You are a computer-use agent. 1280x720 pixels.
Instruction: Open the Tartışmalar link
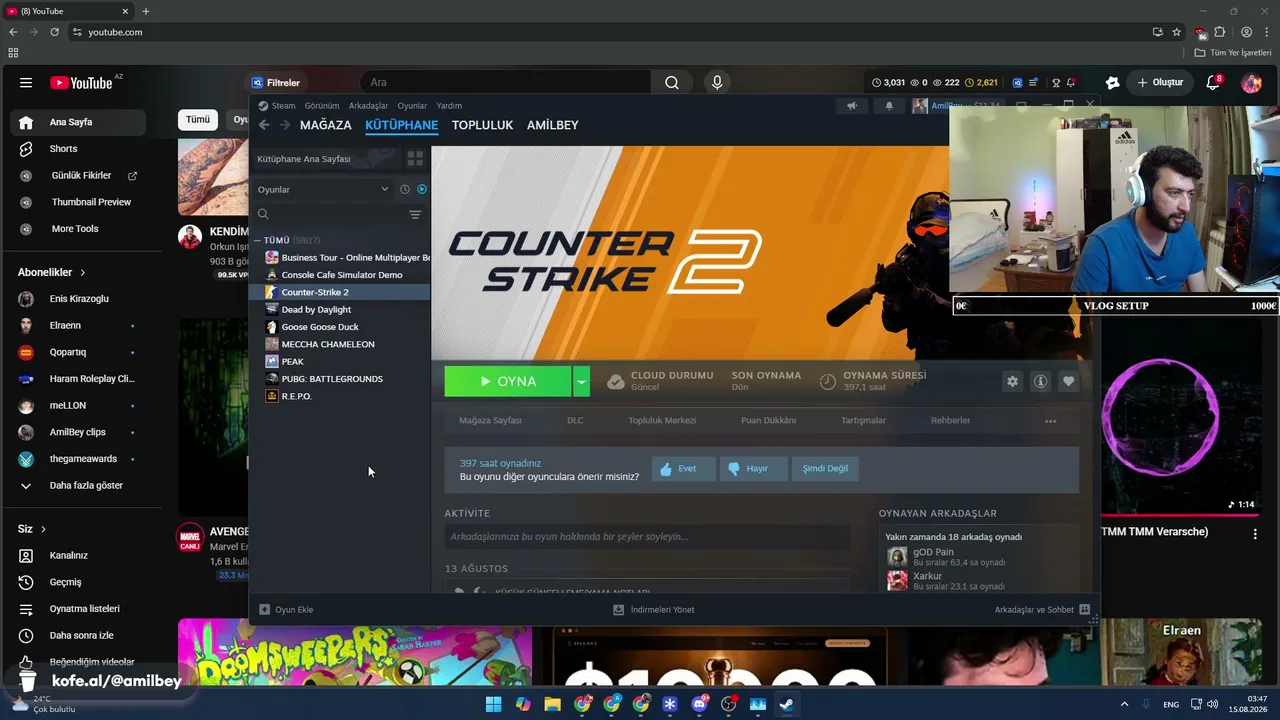(x=863, y=421)
